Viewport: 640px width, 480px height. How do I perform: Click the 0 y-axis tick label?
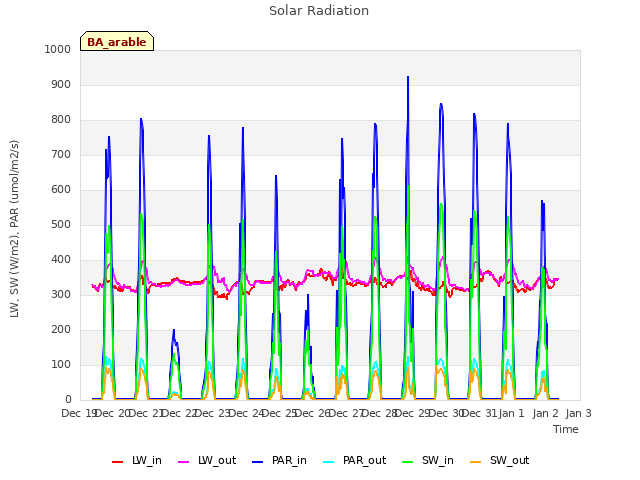point(68,400)
